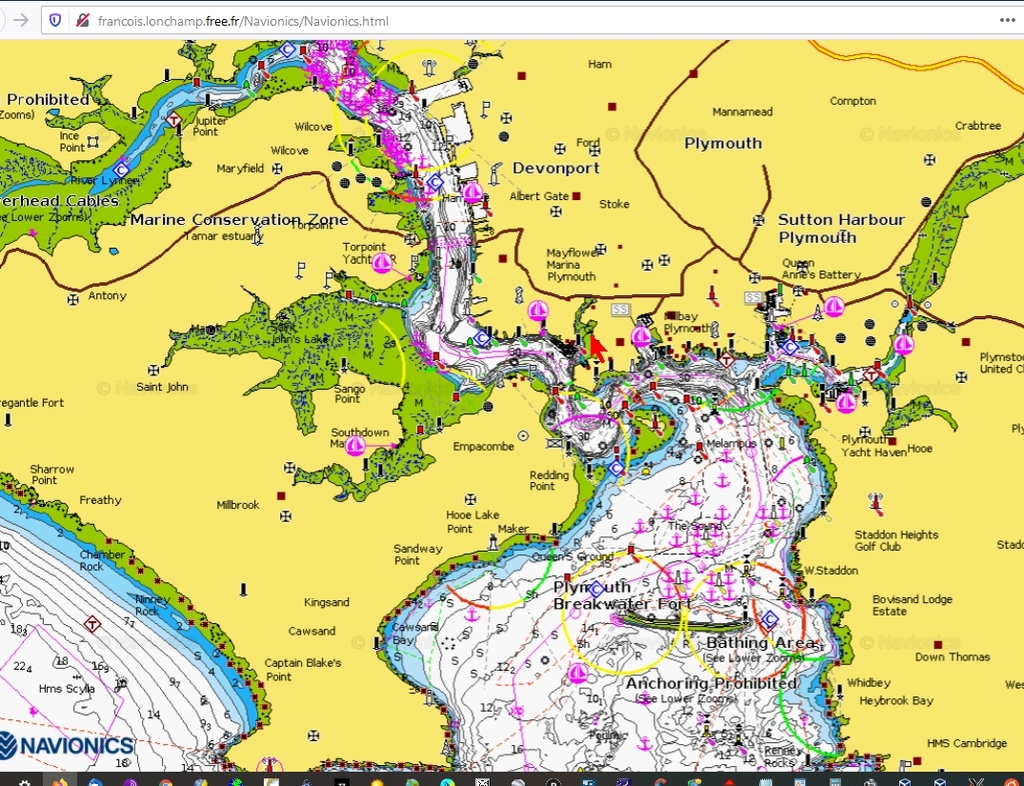1024x786 pixels.
Task: Click the cross-circle icon beside Antony
Action: click(73, 300)
